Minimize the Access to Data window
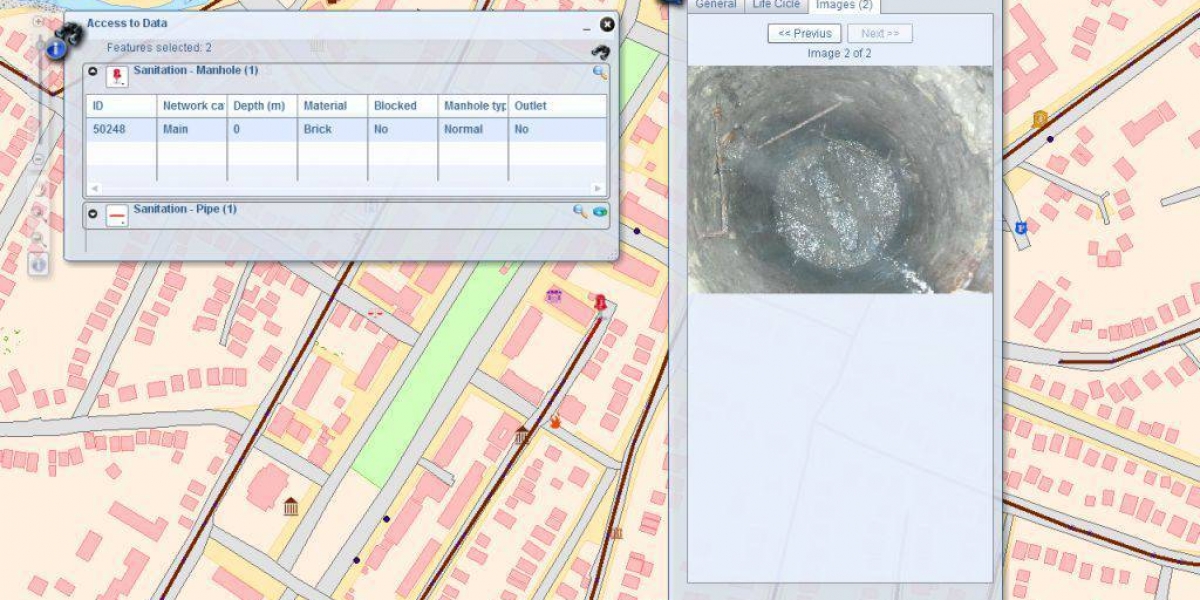 click(587, 30)
